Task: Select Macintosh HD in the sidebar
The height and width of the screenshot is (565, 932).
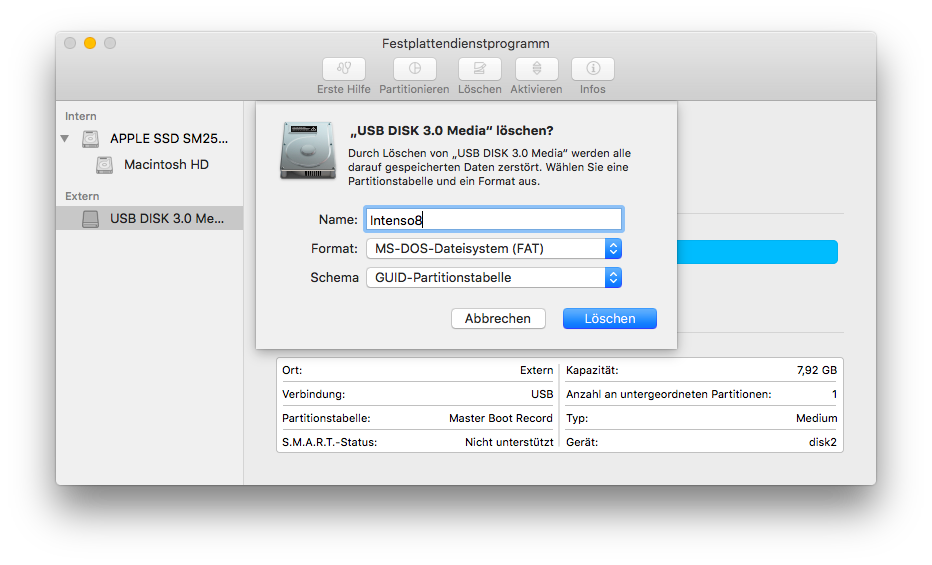Action: pos(166,165)
